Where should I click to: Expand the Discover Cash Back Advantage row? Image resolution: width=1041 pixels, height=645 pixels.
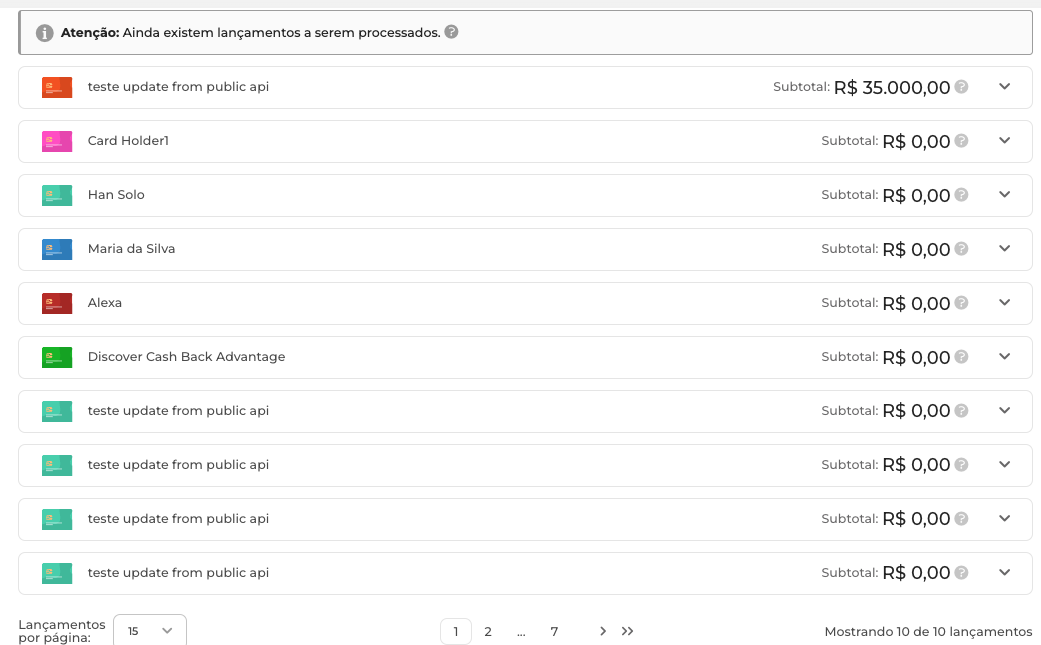click(x=1005, y=357)
